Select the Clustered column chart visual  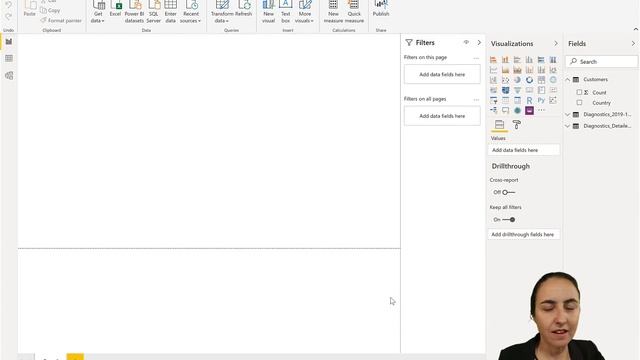point(529,60)
